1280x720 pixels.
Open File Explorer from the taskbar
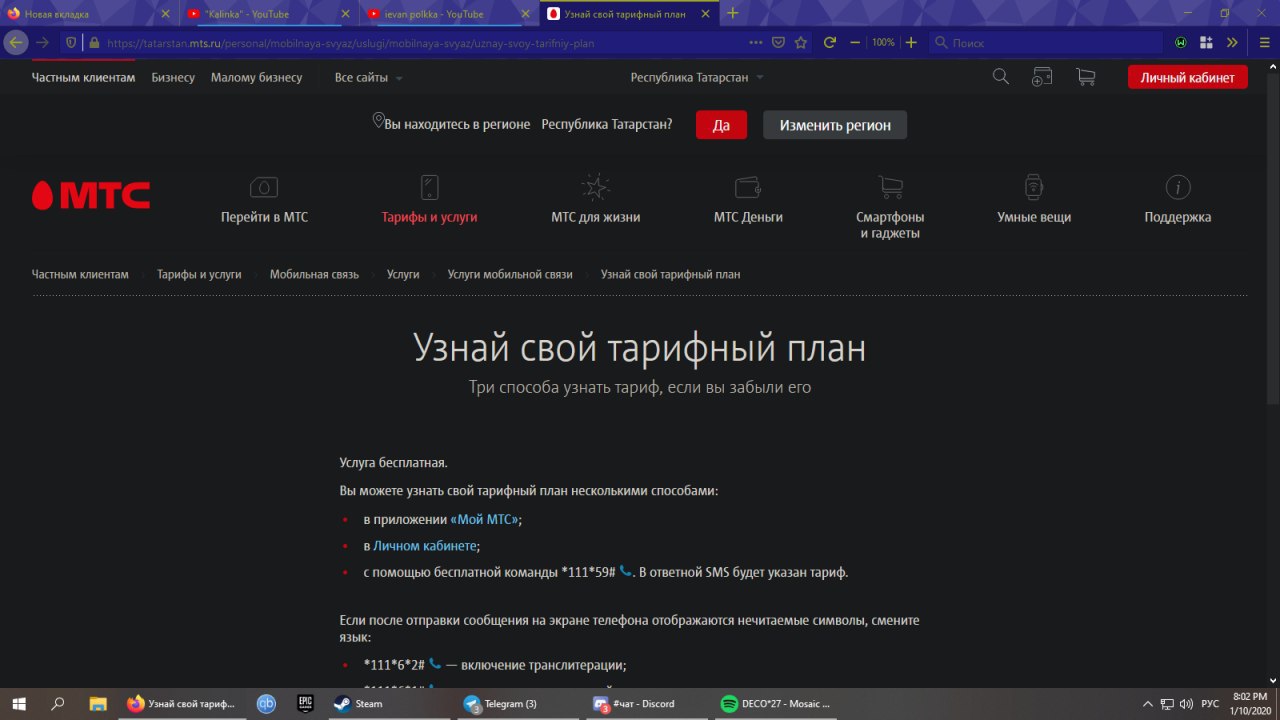click(x=97, y=704)
